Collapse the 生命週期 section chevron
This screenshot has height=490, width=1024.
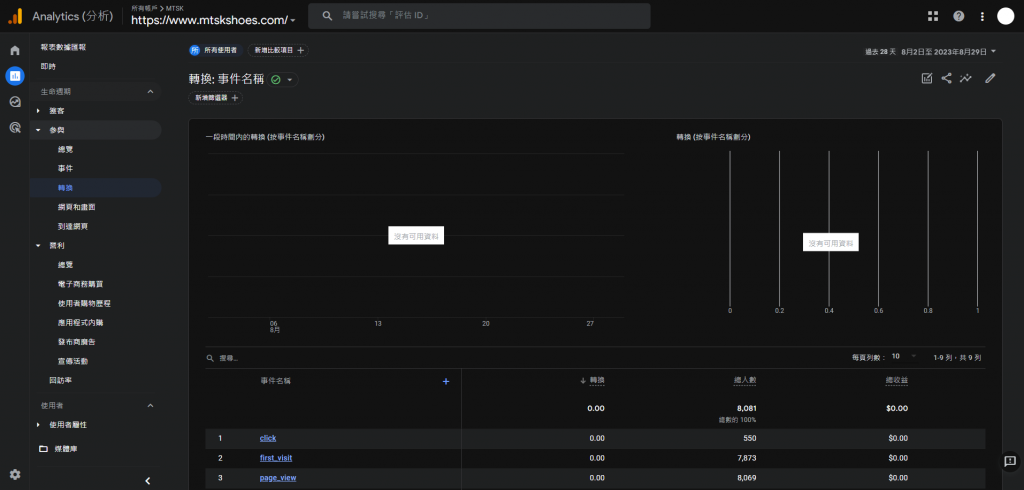tap(150, 91)
